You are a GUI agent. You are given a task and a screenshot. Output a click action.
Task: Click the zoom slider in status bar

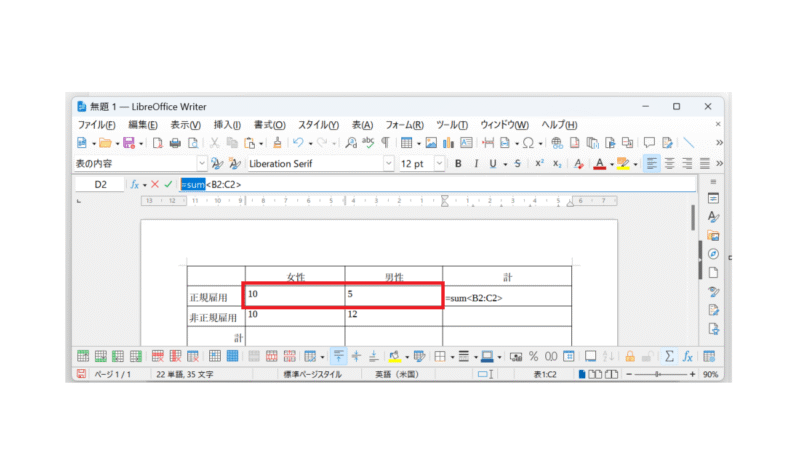(x=660, y=374)
